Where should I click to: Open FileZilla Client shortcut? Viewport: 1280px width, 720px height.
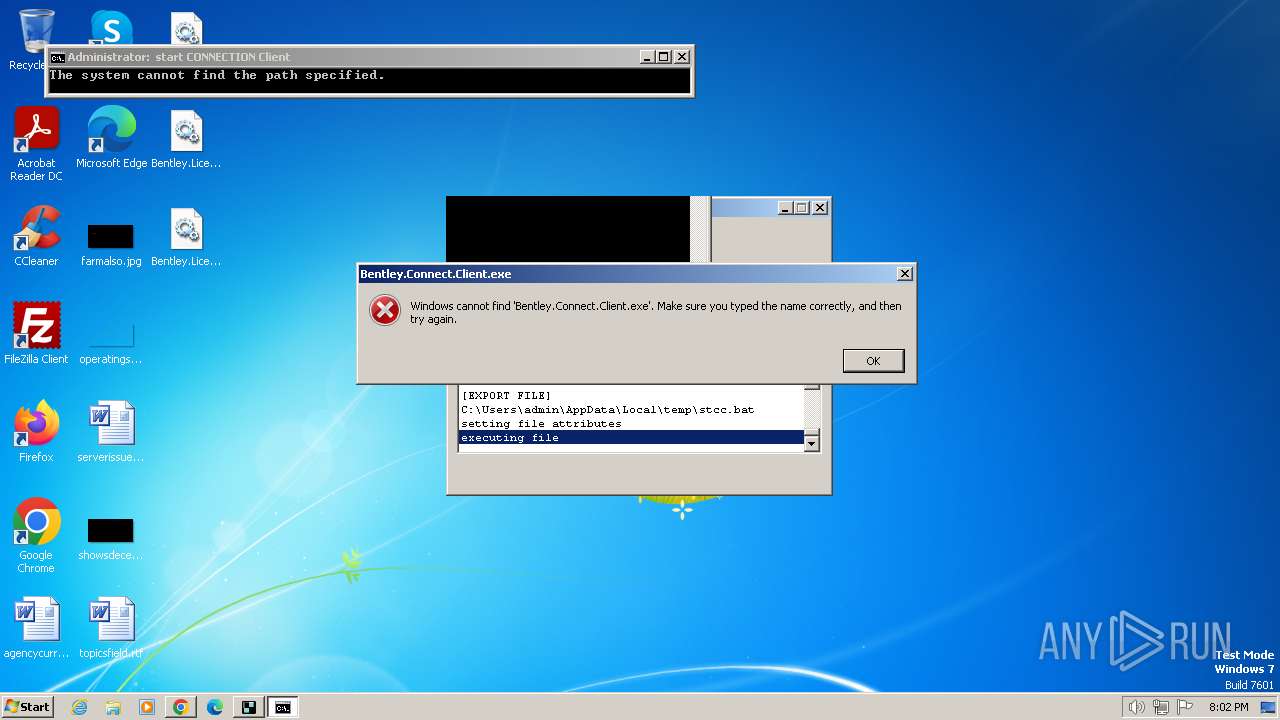36,333
